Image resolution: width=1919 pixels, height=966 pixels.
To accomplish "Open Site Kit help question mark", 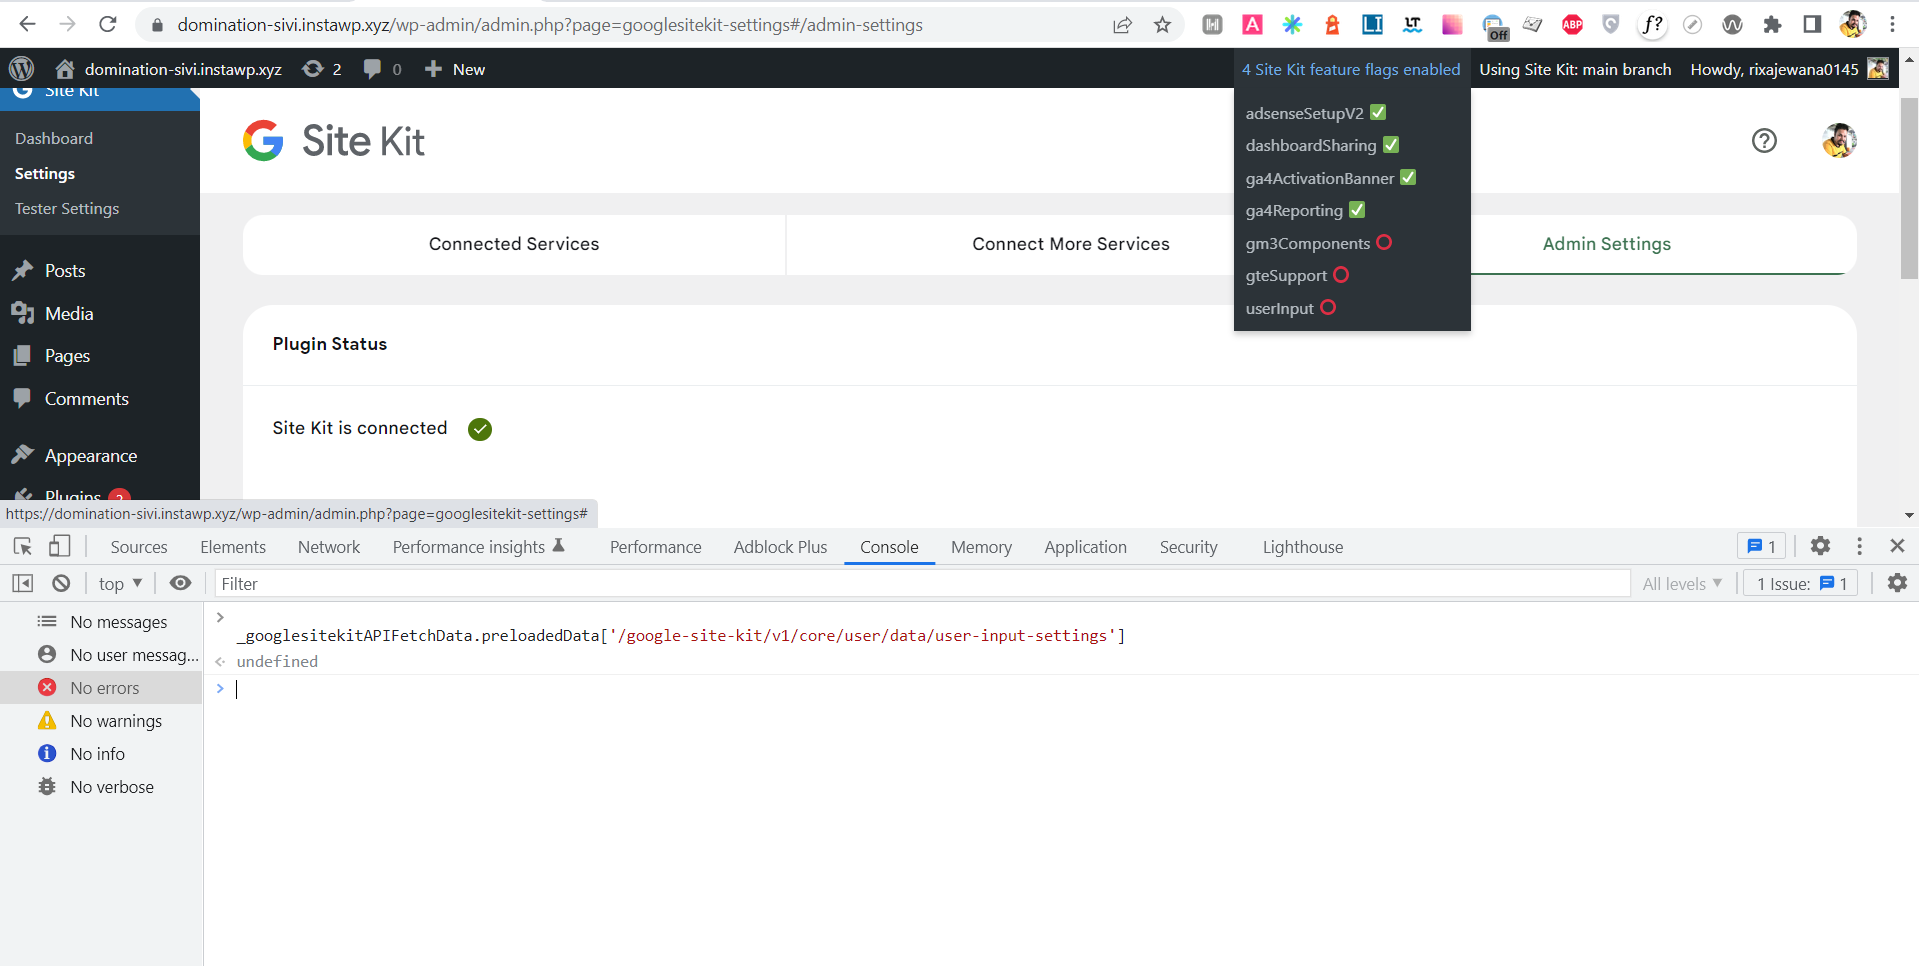I will 1763,141.
